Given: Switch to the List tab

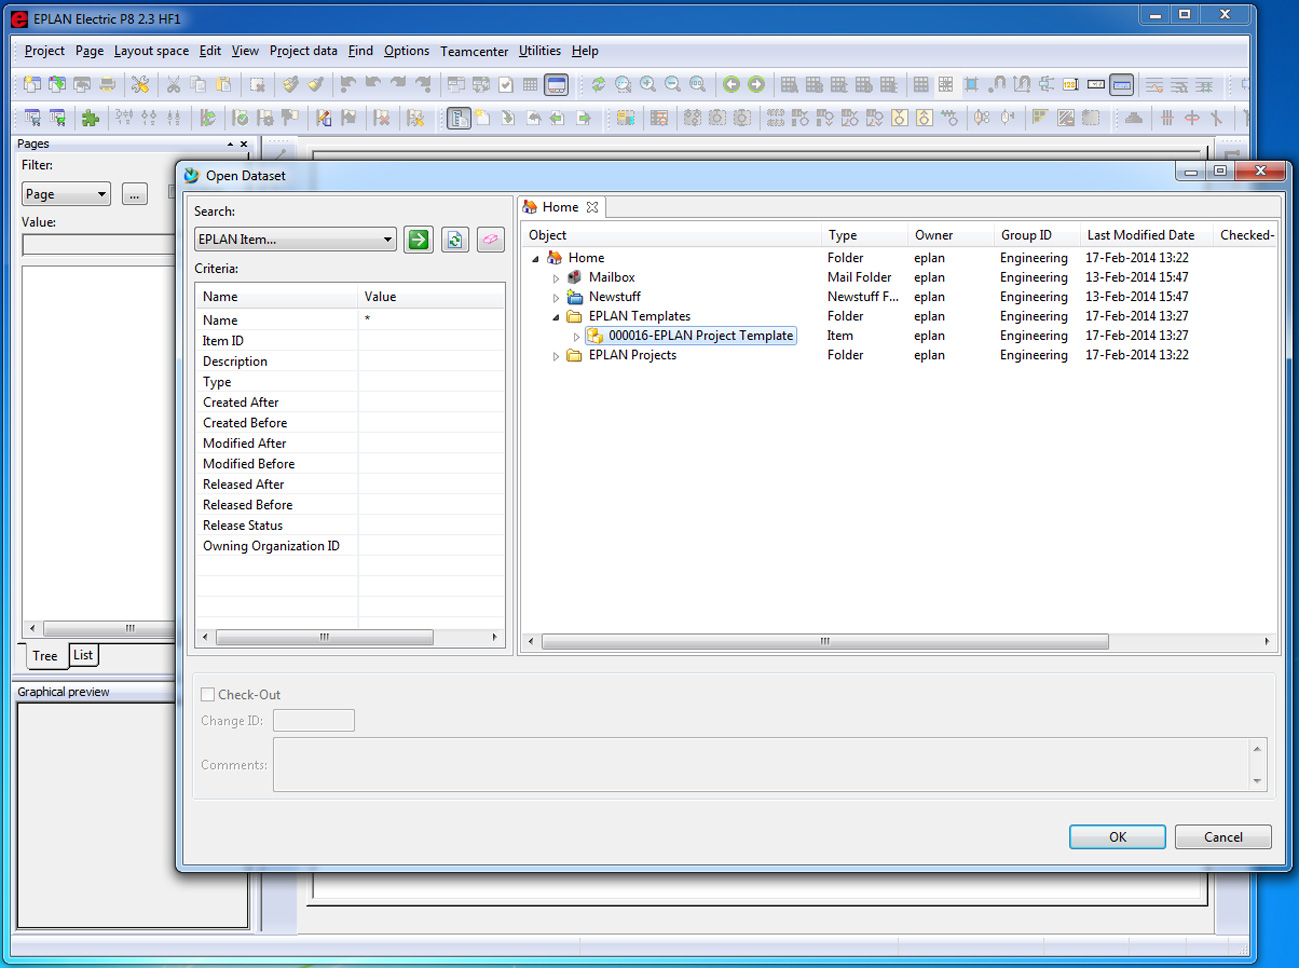Looking at the screenshot, I should (x=83, y=655).
